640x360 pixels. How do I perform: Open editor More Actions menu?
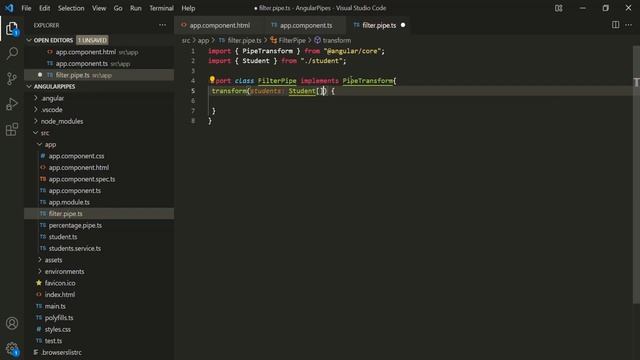[629, 25]
